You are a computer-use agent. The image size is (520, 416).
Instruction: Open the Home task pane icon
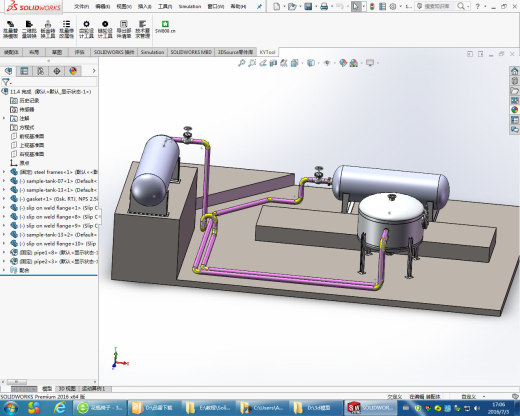coord(515,71)
